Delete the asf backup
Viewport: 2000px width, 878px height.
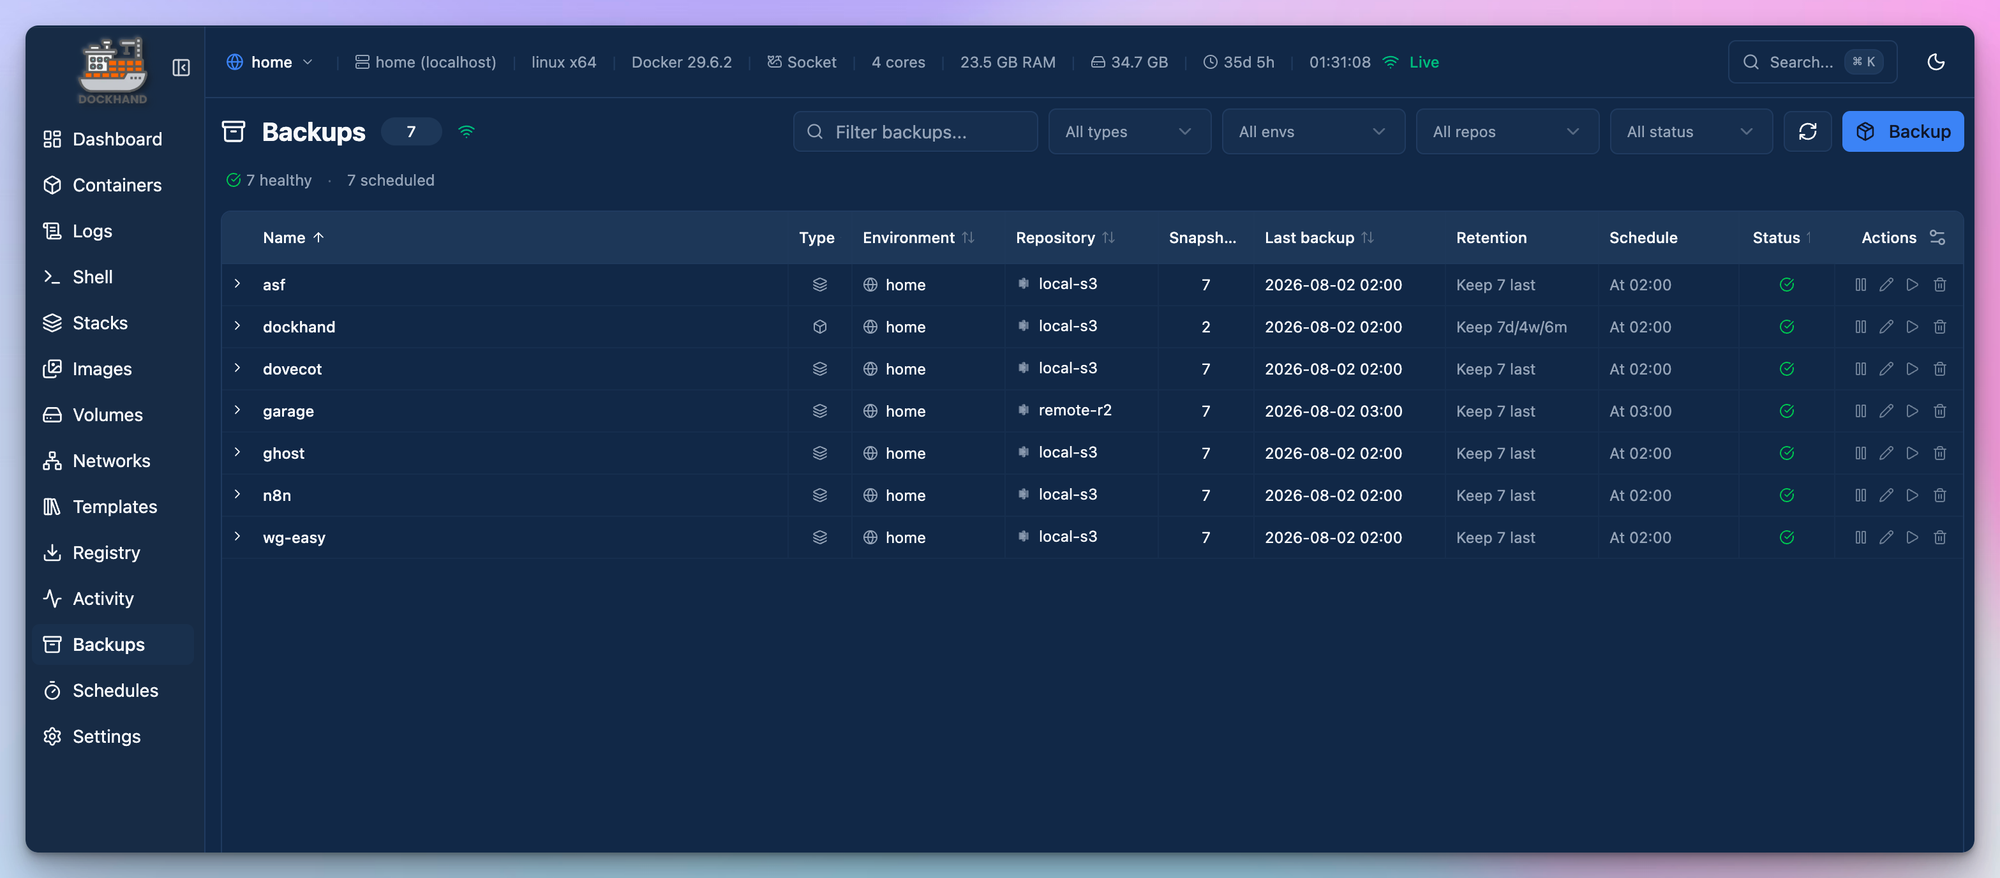pyautogui.click(x=1940, y=285)
